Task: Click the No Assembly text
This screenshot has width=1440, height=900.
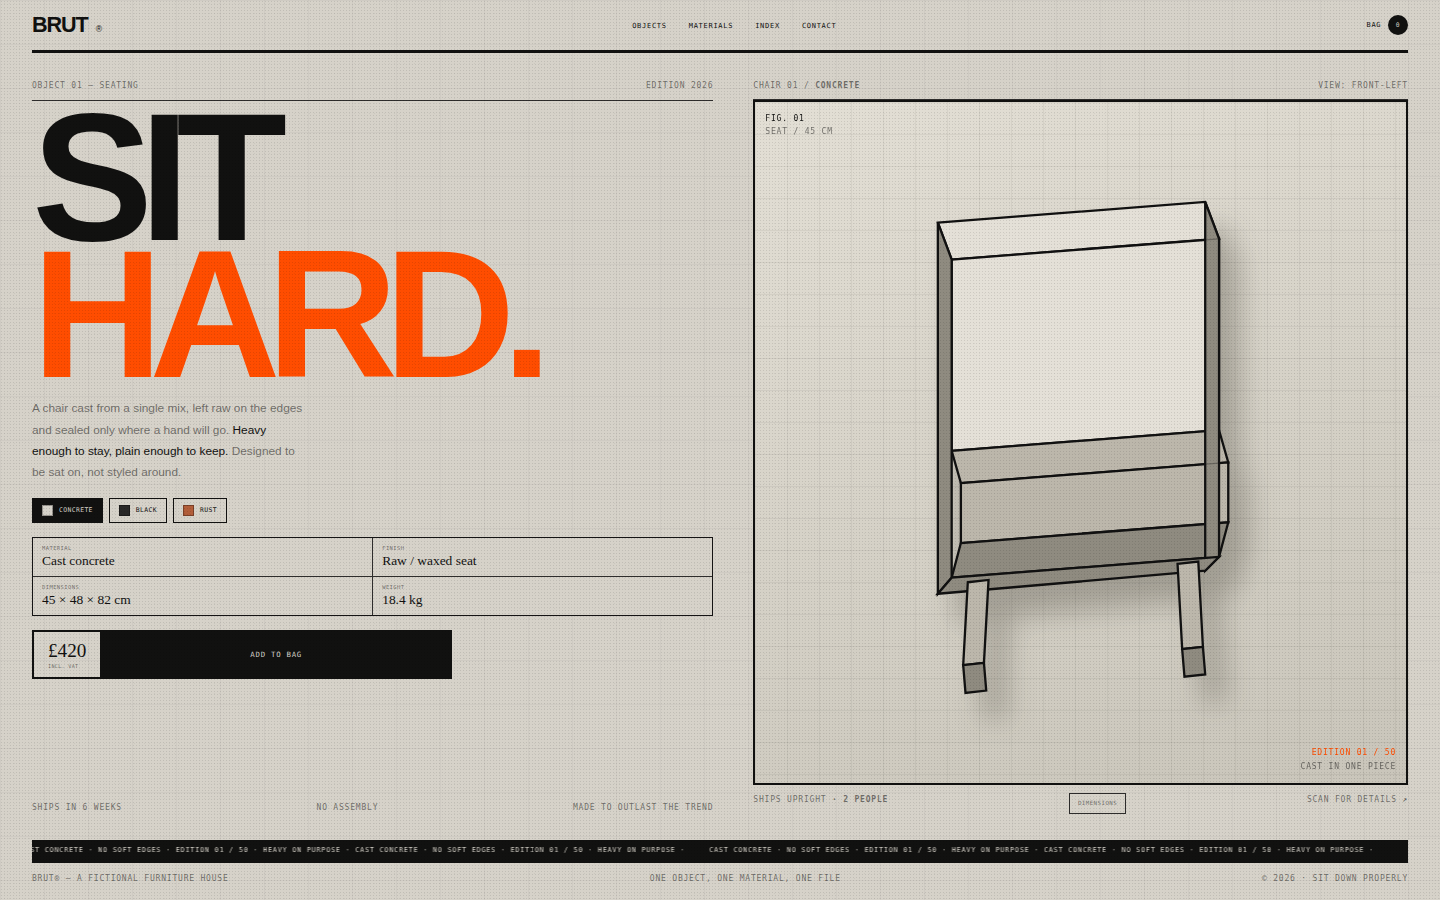Action: 347,807
